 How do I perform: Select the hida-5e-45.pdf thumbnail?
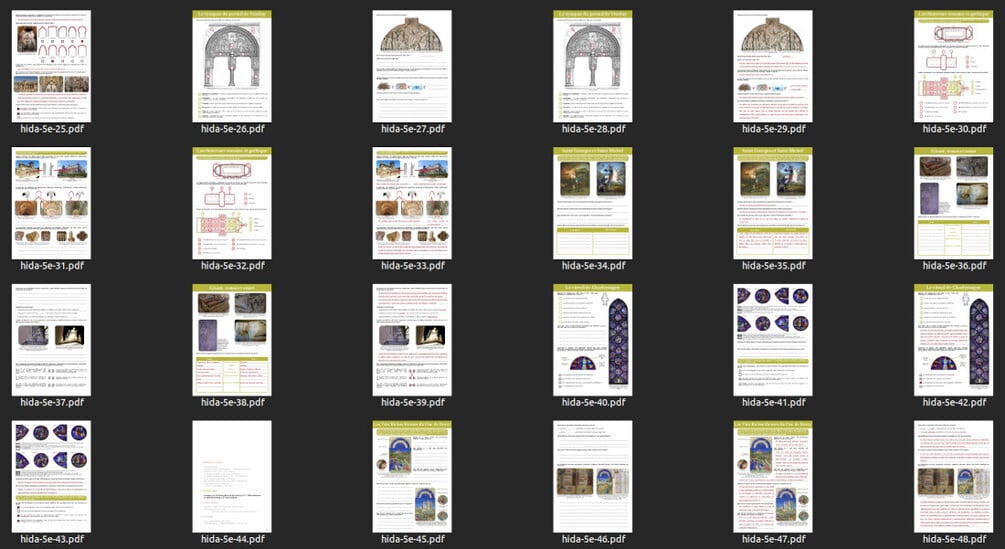tap(412, 477)
